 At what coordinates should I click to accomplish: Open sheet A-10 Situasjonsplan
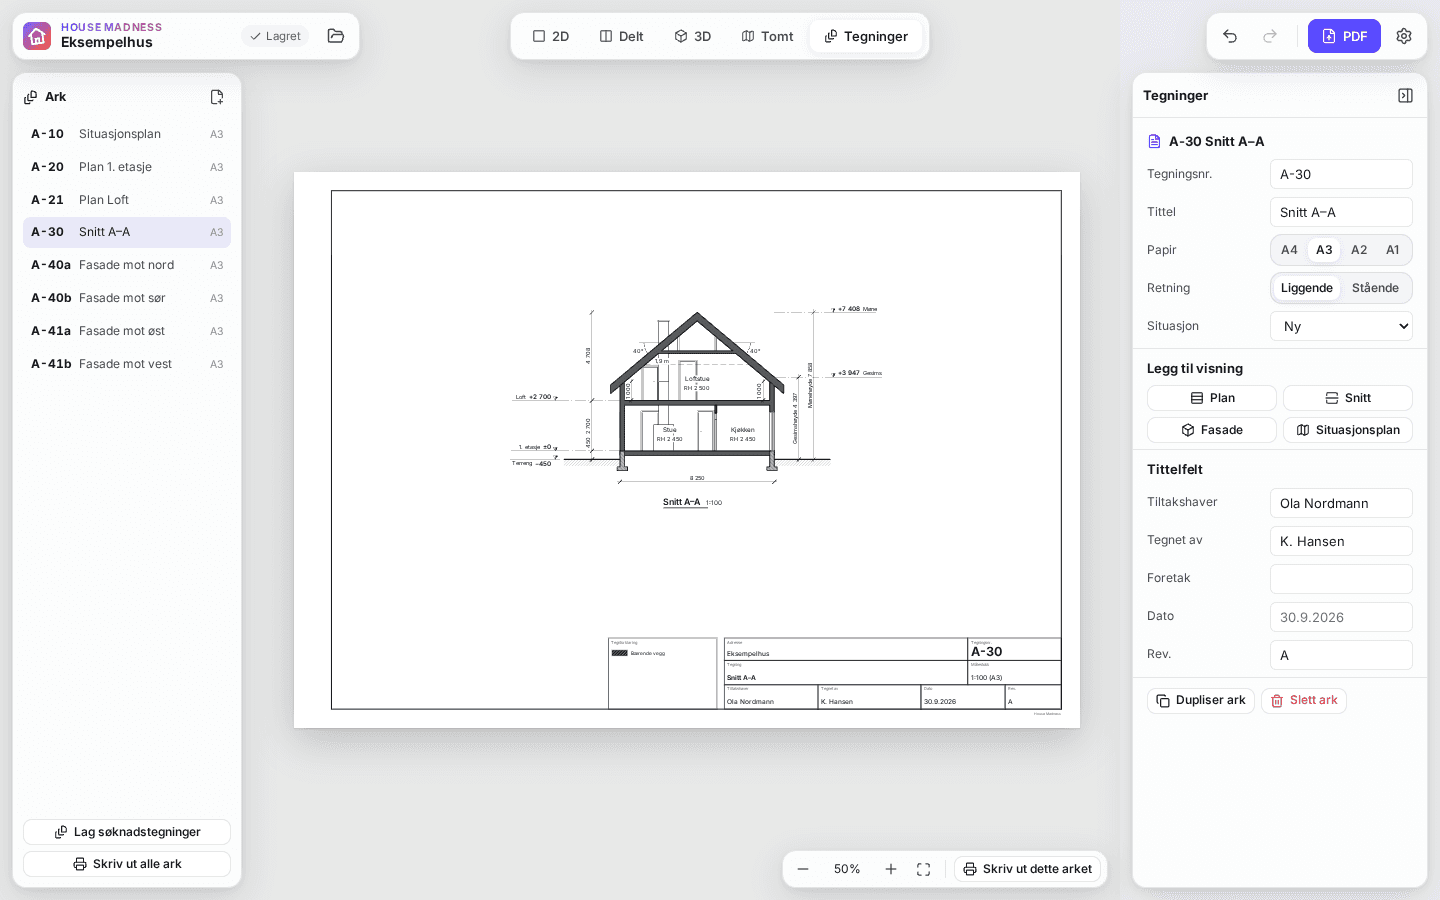point(127,134)
